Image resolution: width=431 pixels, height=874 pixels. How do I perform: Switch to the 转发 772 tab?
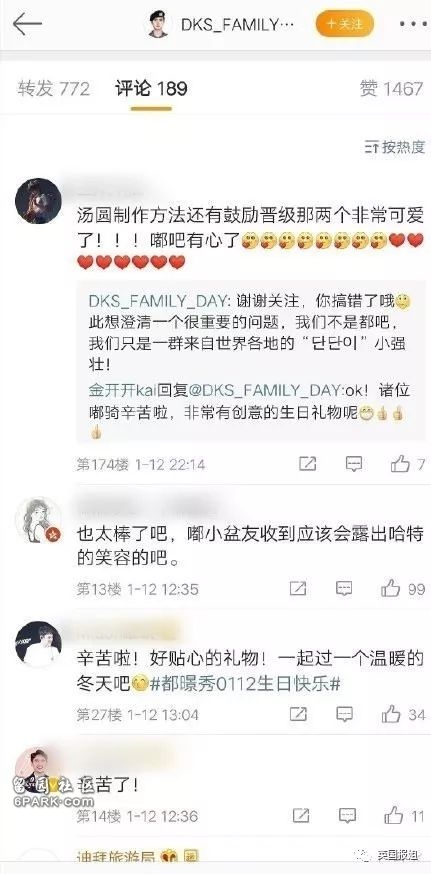(54, 89)
